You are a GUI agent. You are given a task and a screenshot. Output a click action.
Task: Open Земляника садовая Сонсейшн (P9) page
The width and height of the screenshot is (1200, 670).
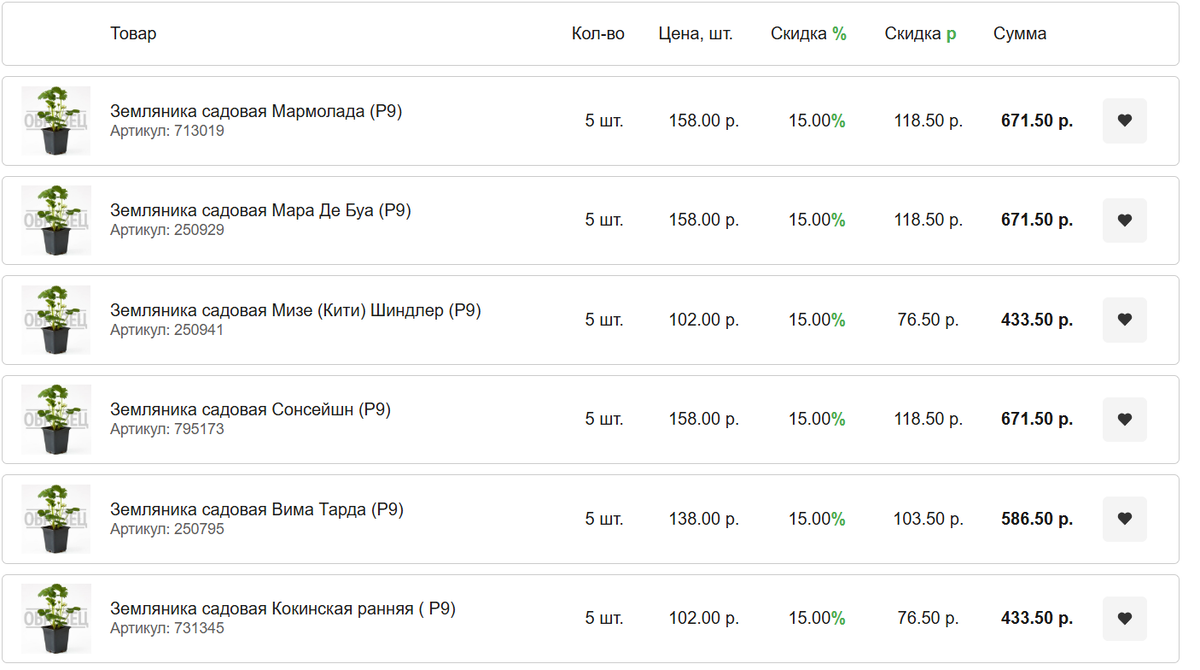click(x=250, y=409)
